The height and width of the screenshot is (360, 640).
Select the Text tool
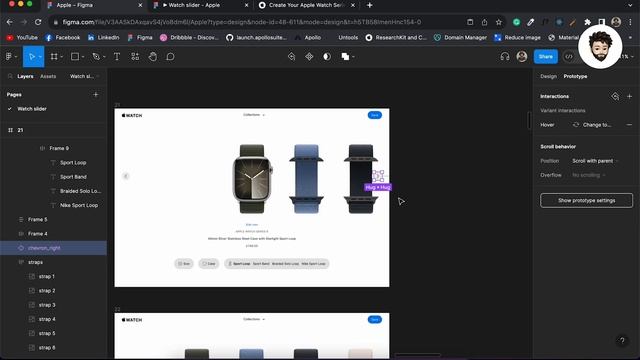pyautogui.click(x=117, y=57)
